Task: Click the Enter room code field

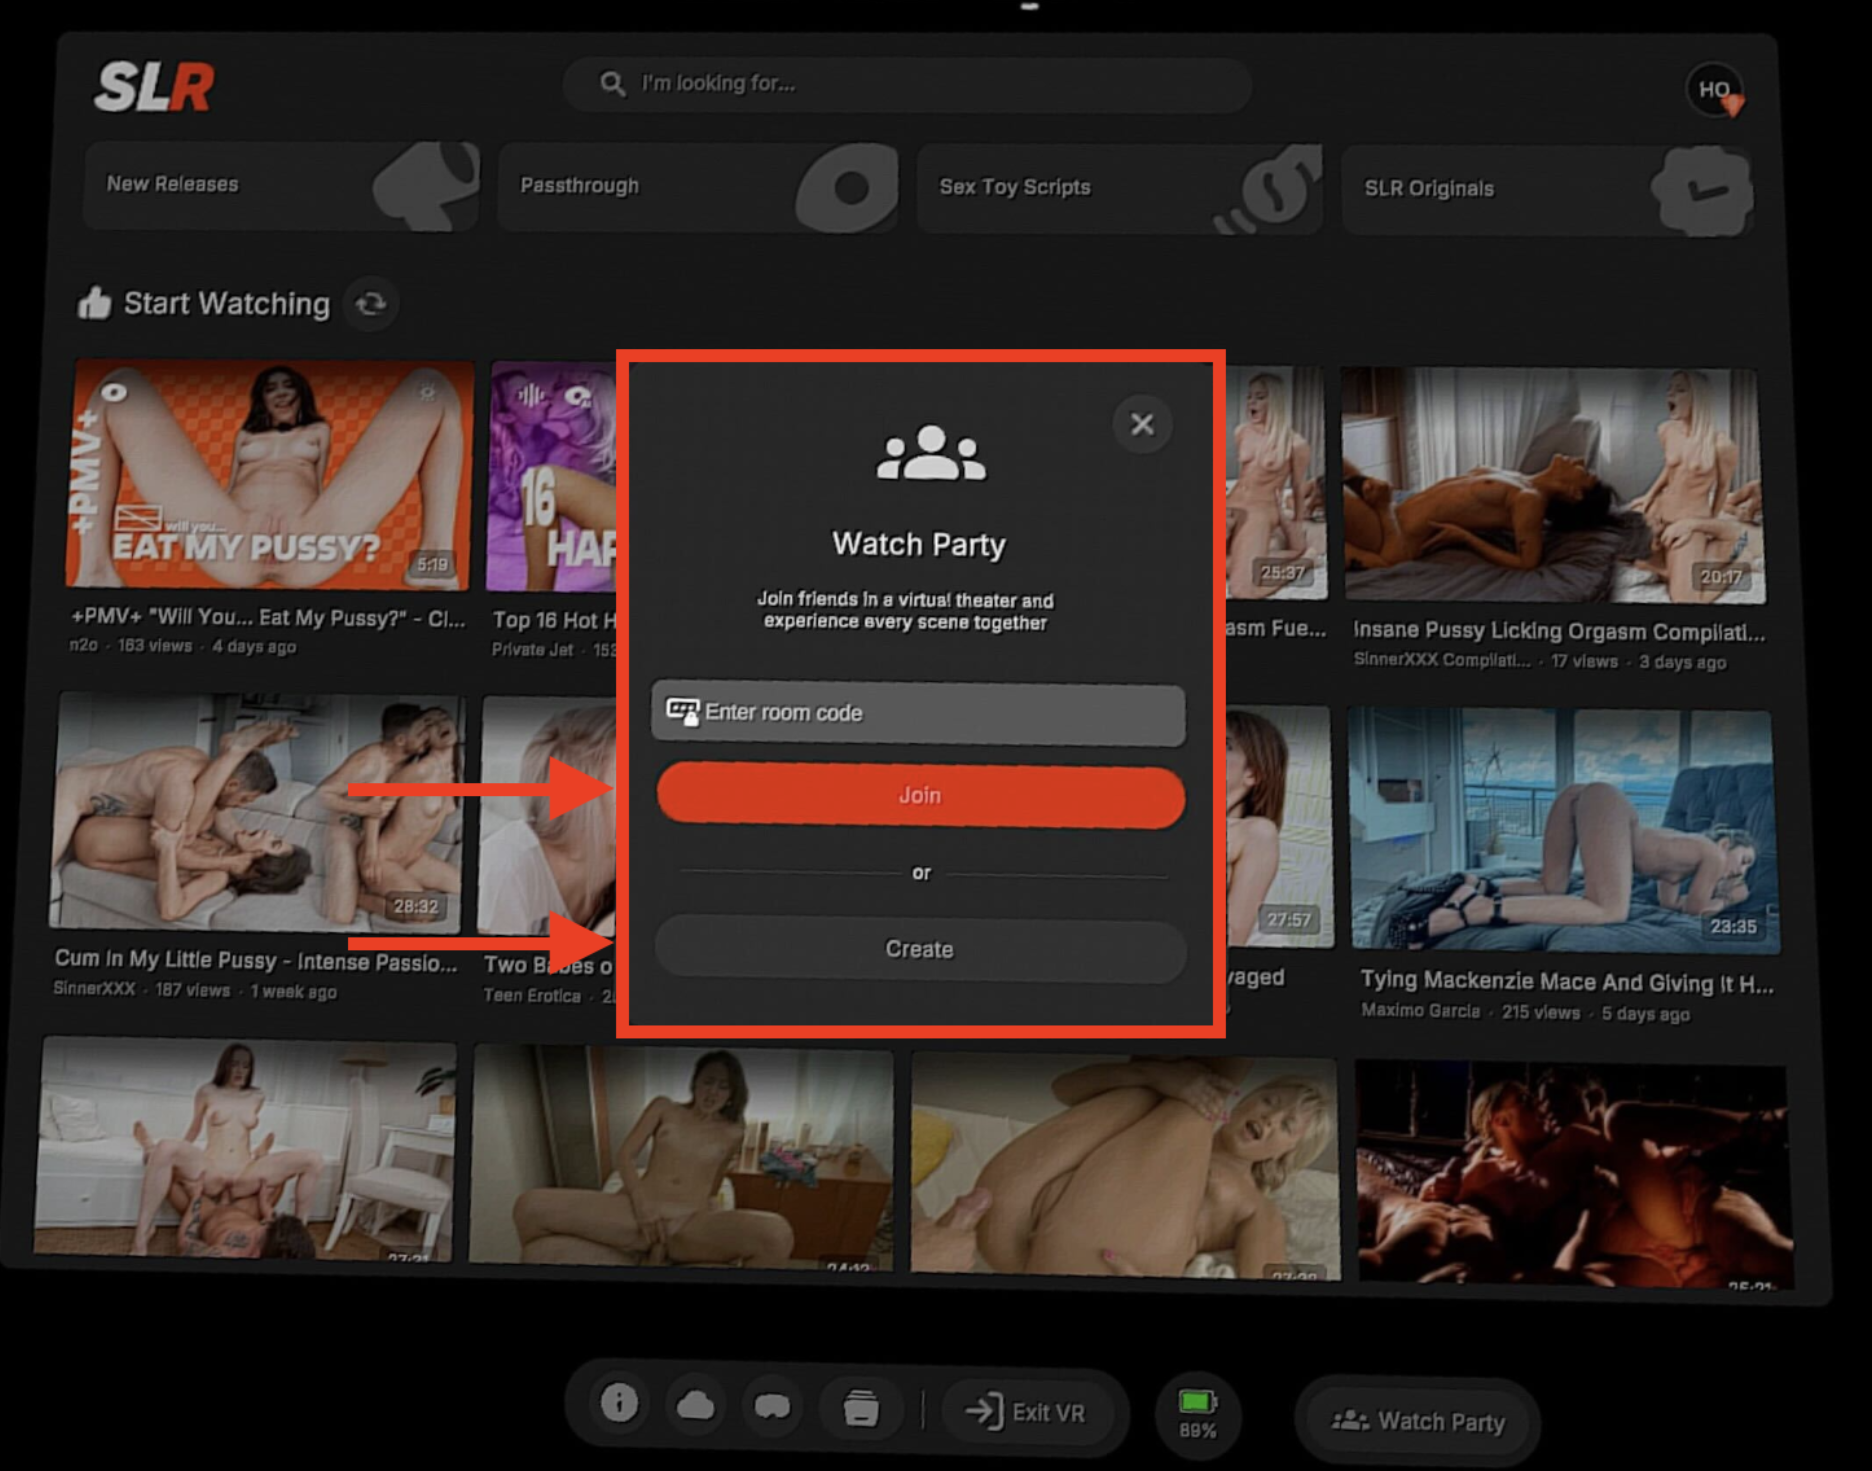Action: click(918, 713)
